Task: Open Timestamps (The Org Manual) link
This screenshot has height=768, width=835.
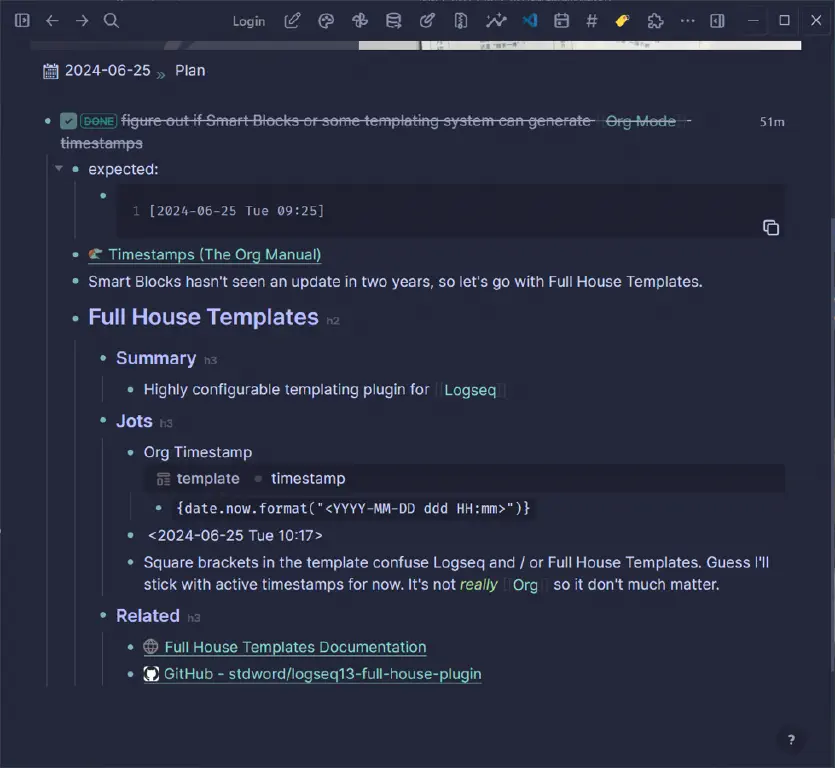Action: coord(215,255)
